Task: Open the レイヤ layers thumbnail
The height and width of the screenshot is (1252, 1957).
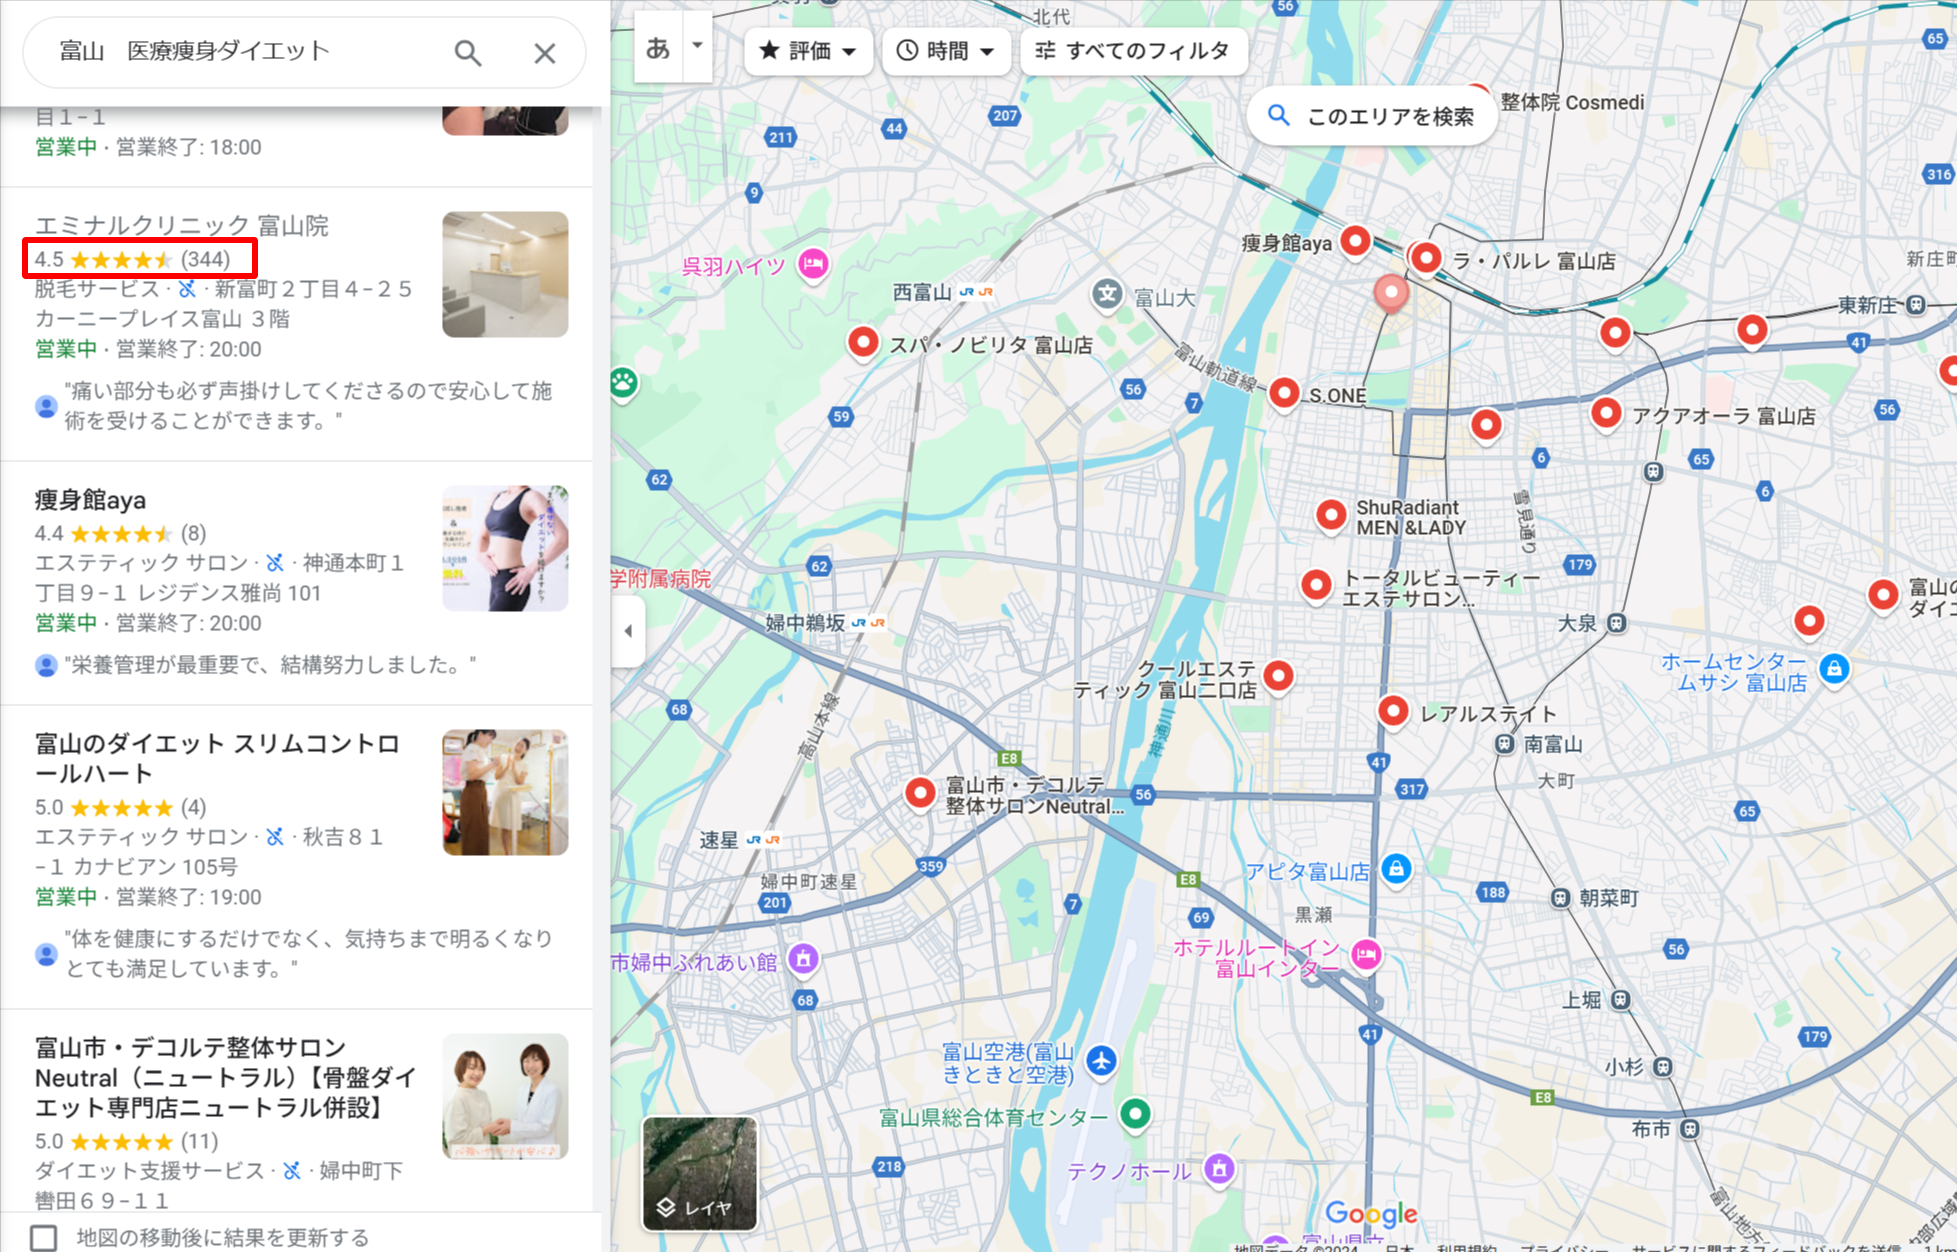Action: pyautogui.click(x=699, y=1172)
